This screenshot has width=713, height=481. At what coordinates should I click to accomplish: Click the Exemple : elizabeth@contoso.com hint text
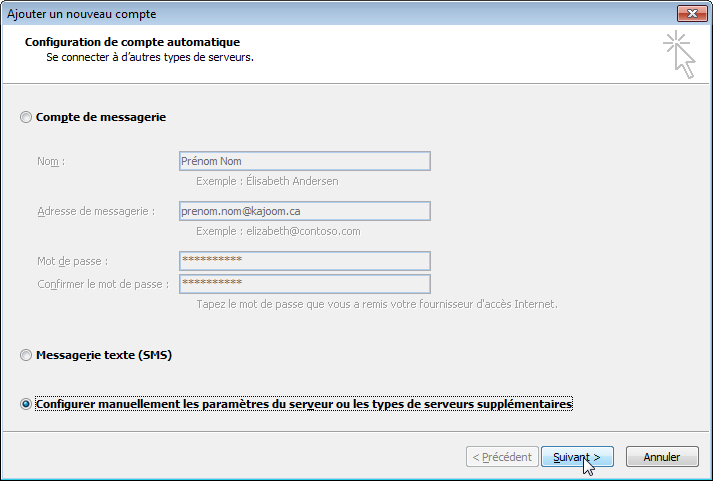(278, 231)
